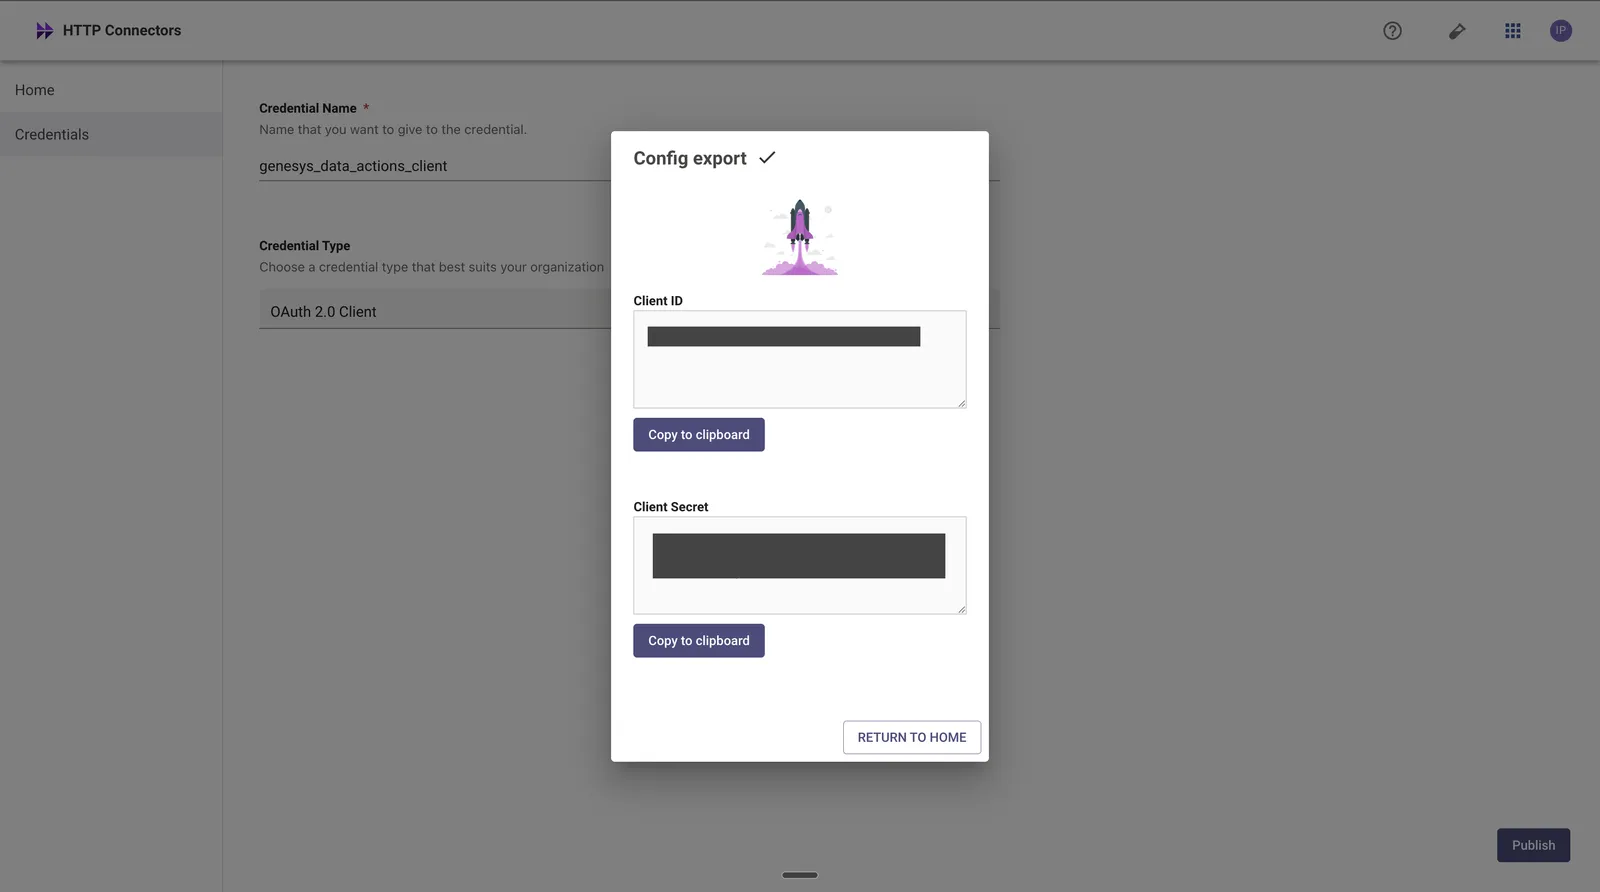Click 'Name that you want to give' description
The image size is (1600, 892).
tap(393, 130)
